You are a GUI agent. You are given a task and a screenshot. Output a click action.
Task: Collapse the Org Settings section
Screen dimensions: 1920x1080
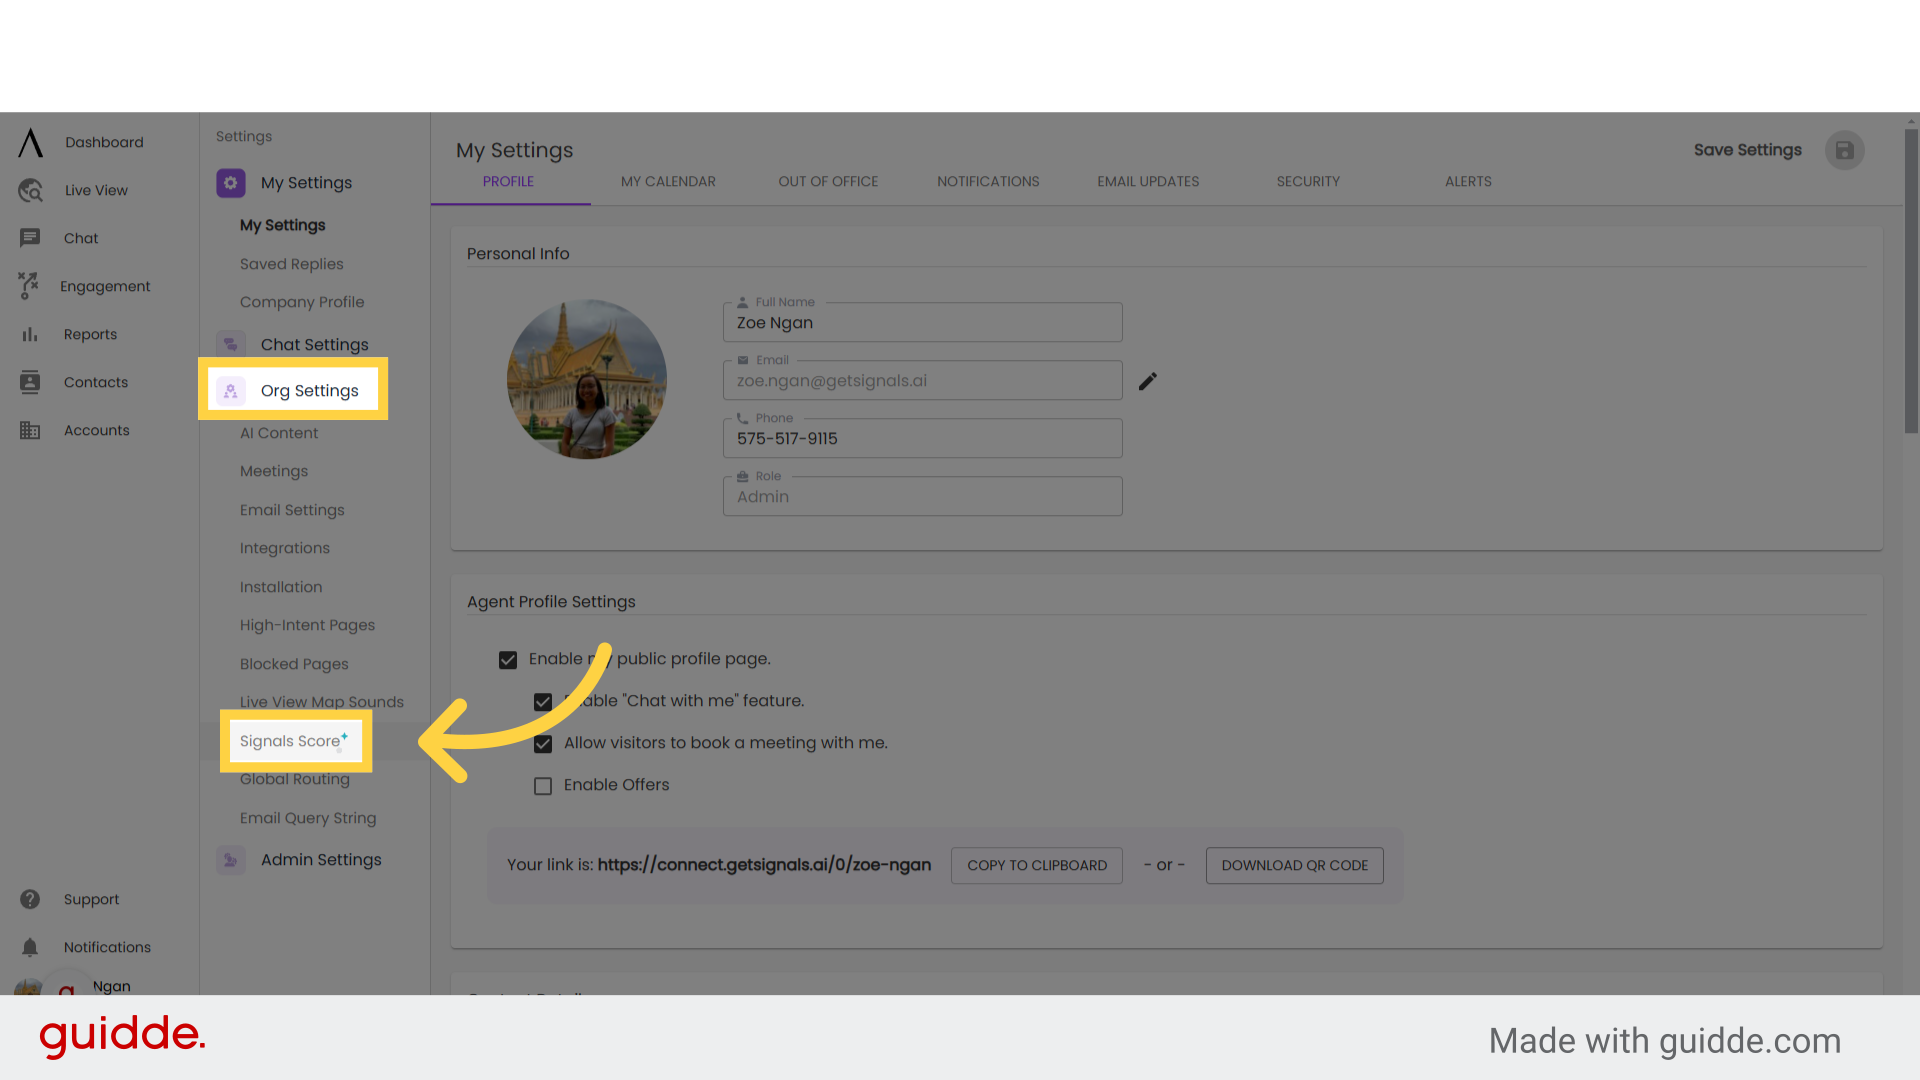point(309,391)
